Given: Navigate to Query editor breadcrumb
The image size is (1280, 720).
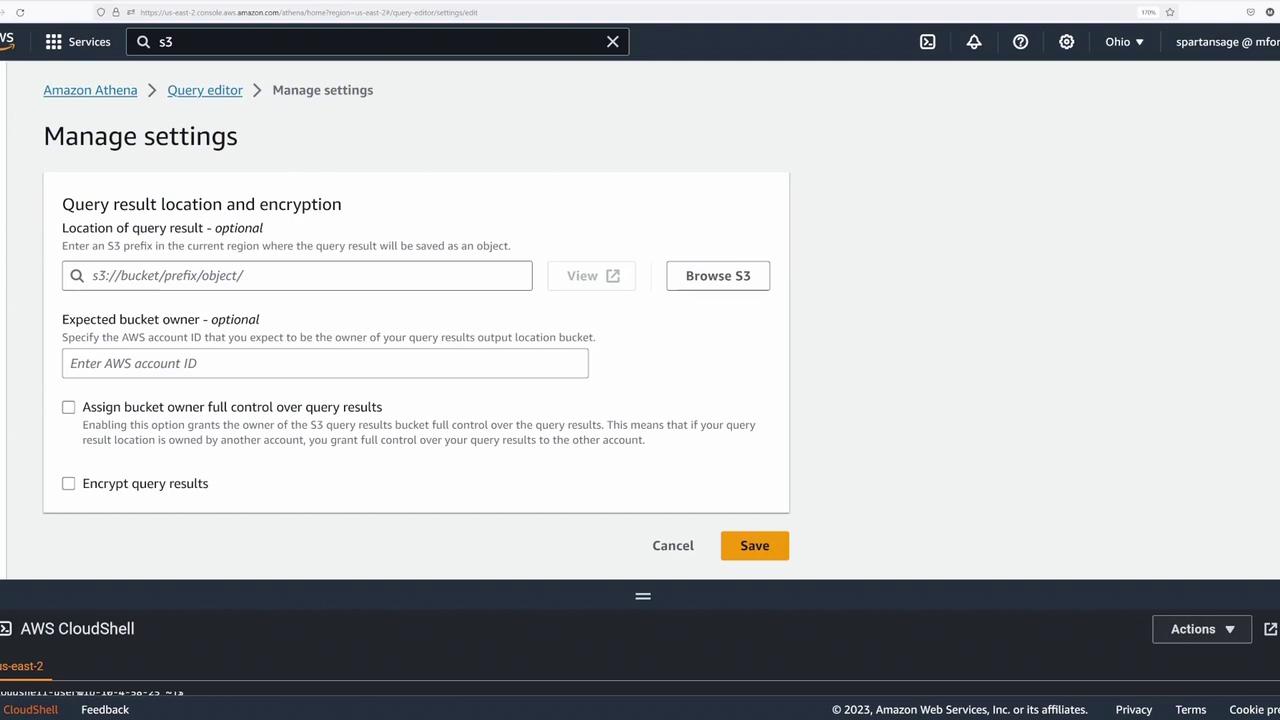Looking at the screenshot, I should (x=205, y=90).
